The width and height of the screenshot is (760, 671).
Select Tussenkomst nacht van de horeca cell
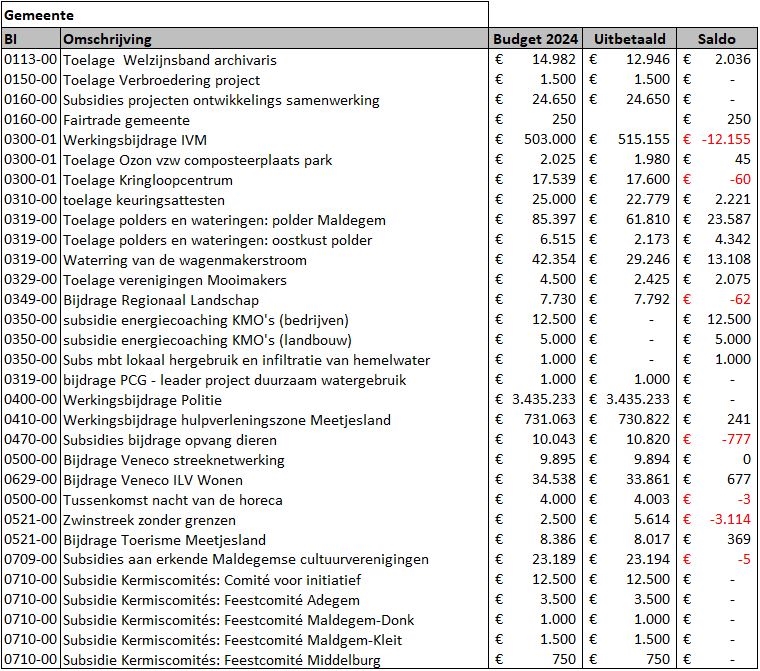tap(274, 500)
